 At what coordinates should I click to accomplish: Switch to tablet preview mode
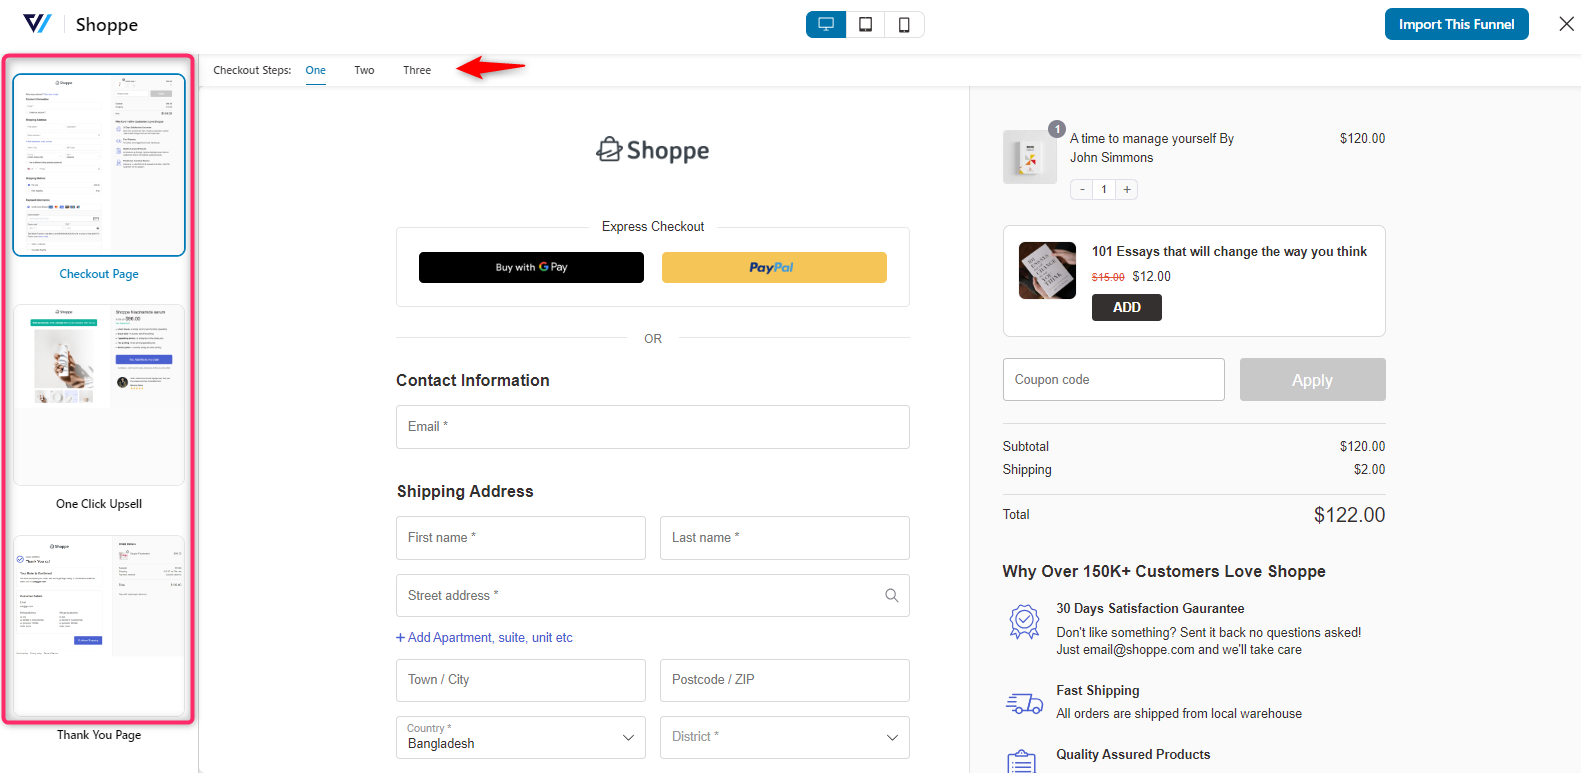[865, 24]
